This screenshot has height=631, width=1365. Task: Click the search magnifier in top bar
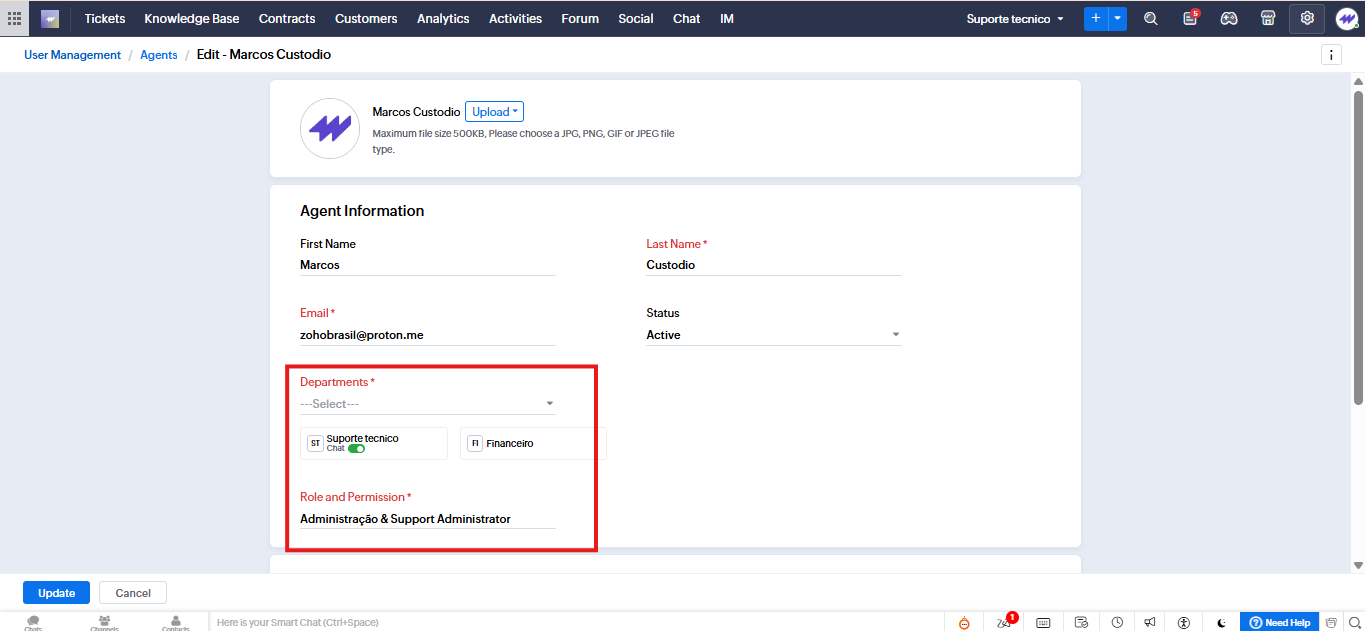click(1151, 18)
